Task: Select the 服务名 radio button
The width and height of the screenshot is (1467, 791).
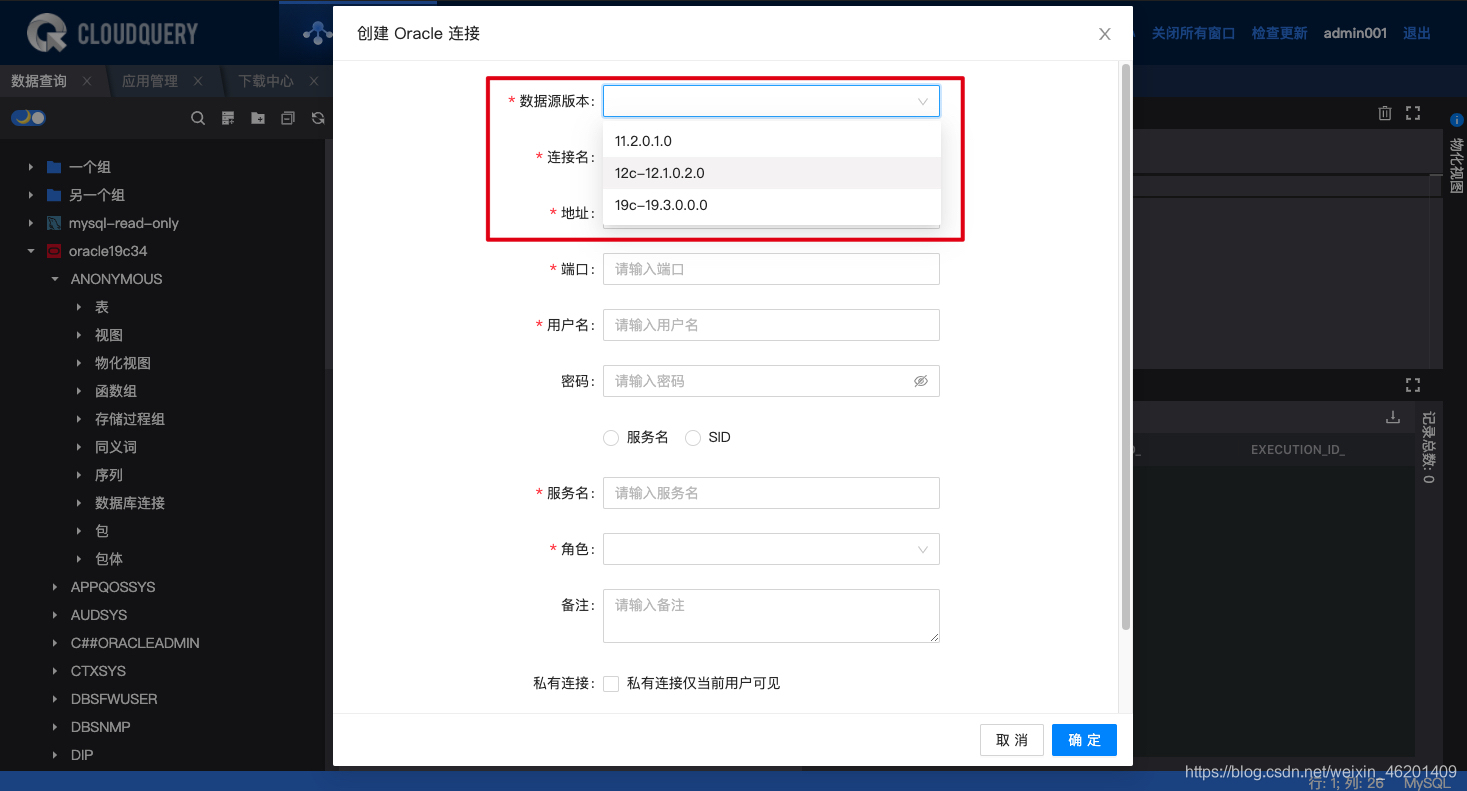Action: tap(611, 437)
